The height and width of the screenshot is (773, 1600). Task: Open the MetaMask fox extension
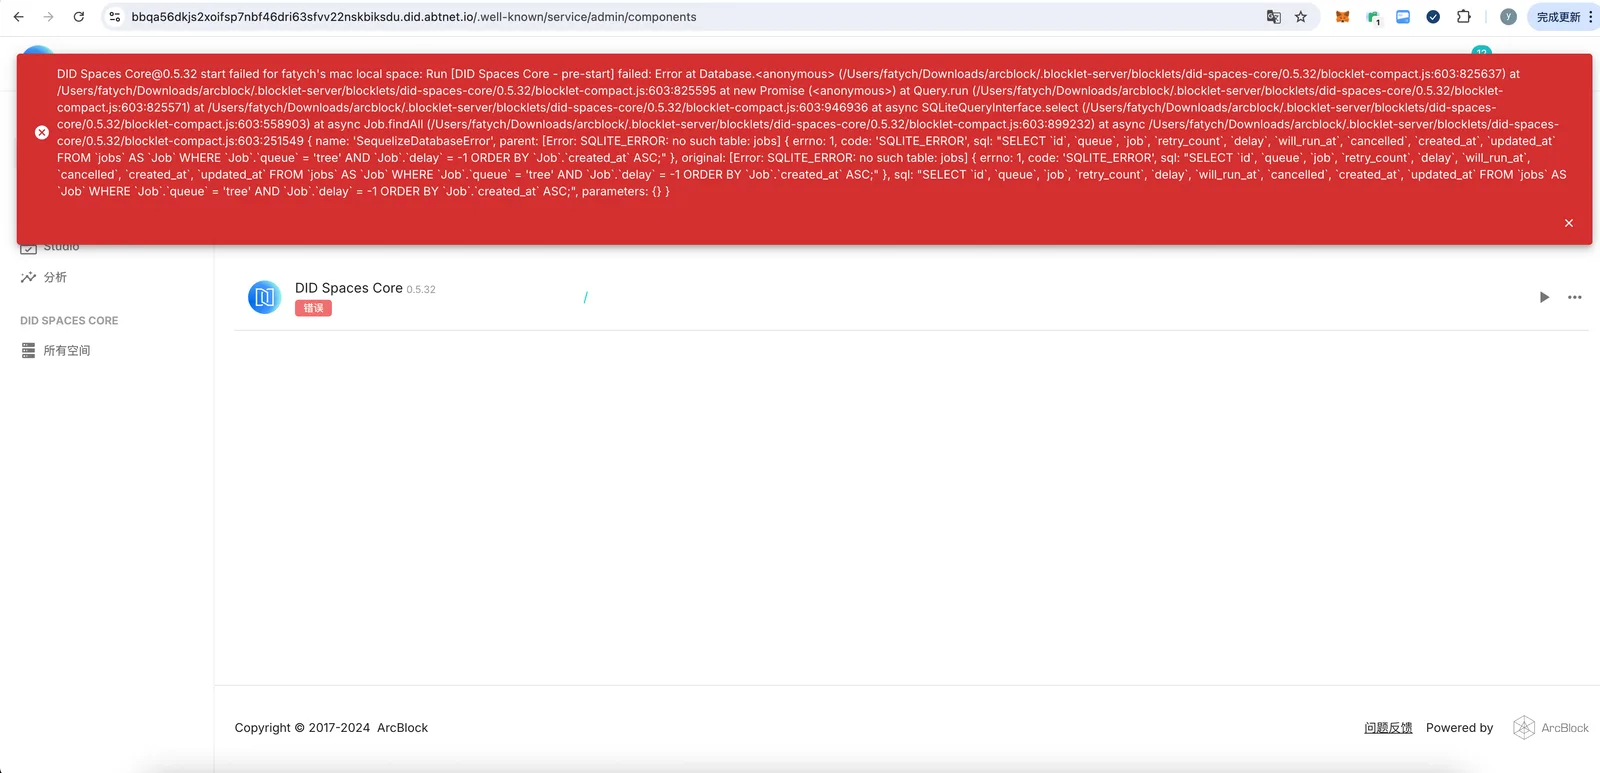coord(1343,17)
